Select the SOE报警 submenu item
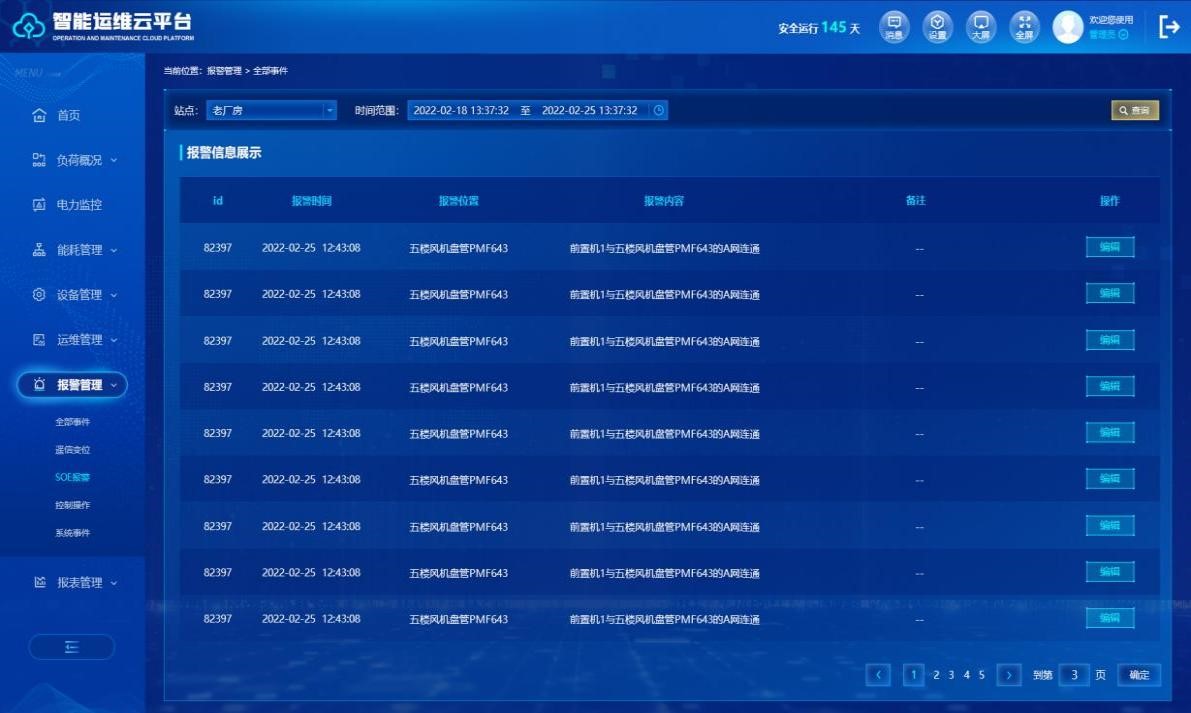 [x=72, y=478]
